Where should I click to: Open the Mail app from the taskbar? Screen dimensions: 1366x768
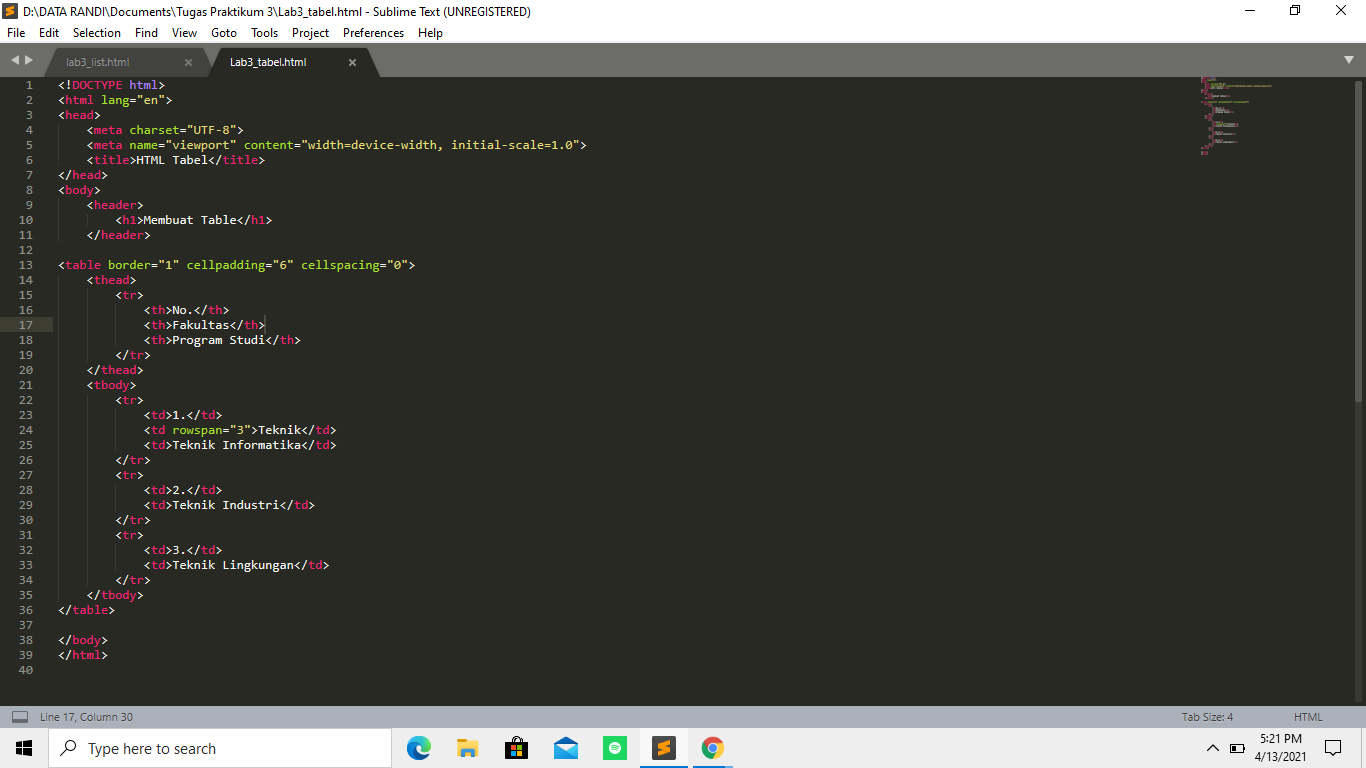coord(565,747)
